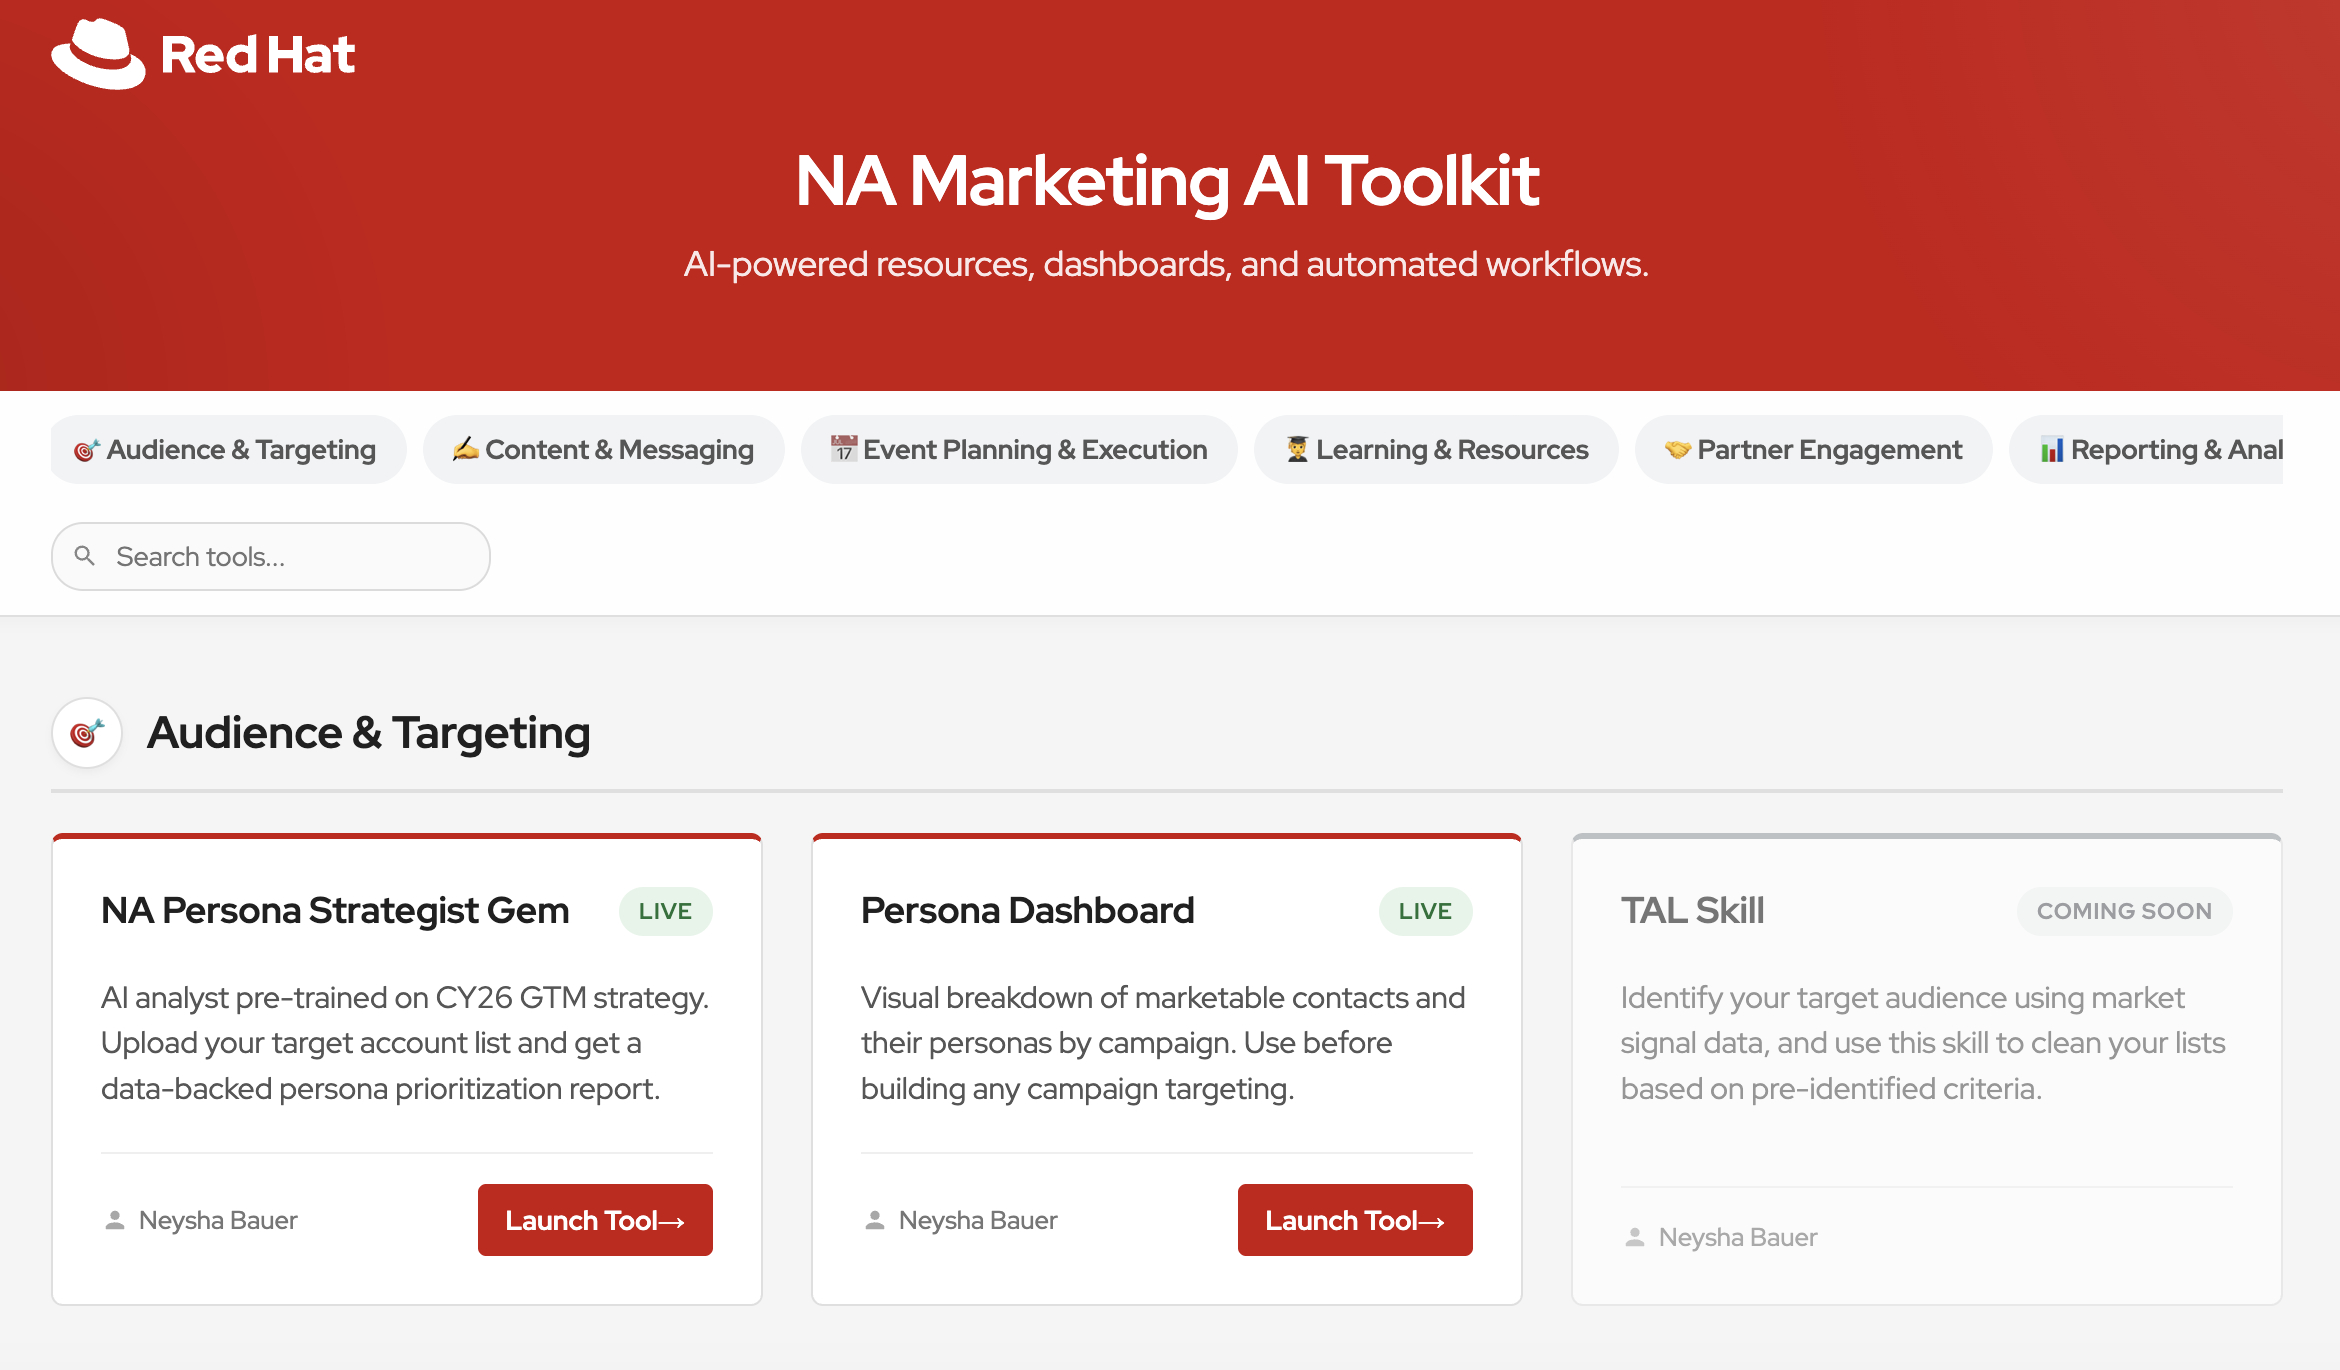
Task: Click LIVE badge on Persona Dashboard card
Action: [1426, 911]
